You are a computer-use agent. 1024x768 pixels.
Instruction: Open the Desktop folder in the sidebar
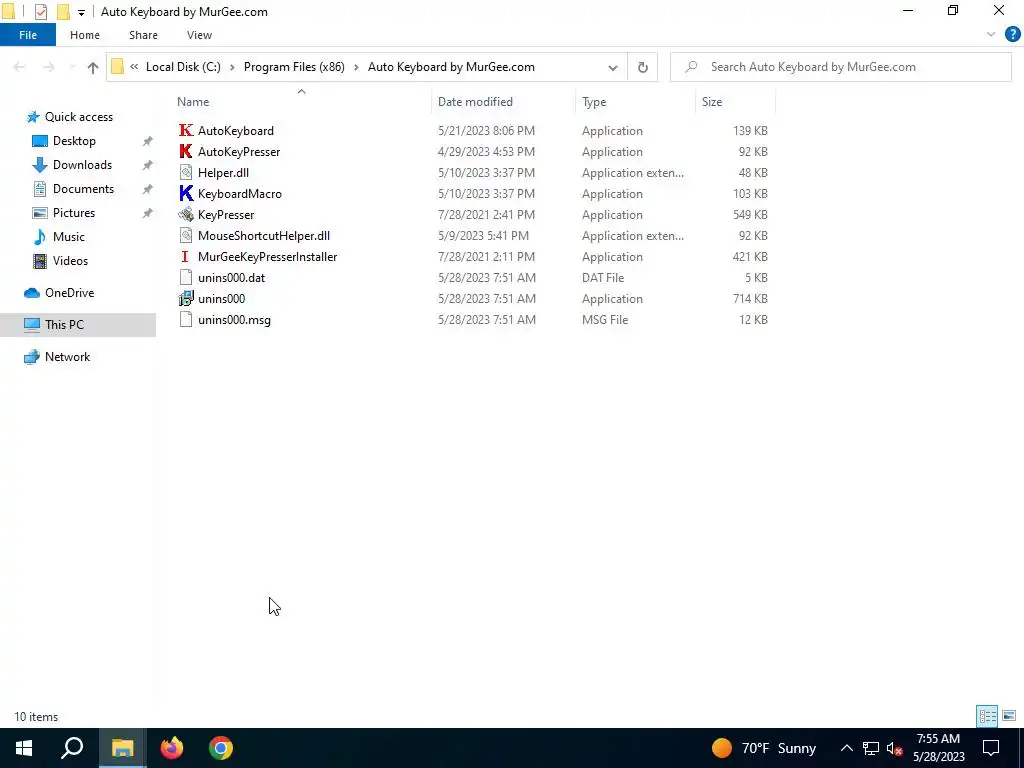click(74, 141)
